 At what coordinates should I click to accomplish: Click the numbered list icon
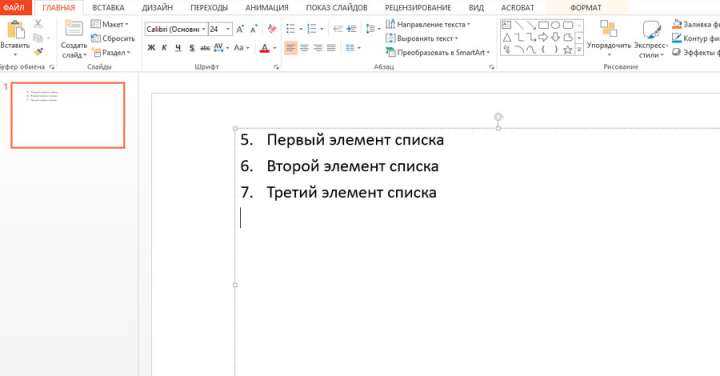click(312, 29)
